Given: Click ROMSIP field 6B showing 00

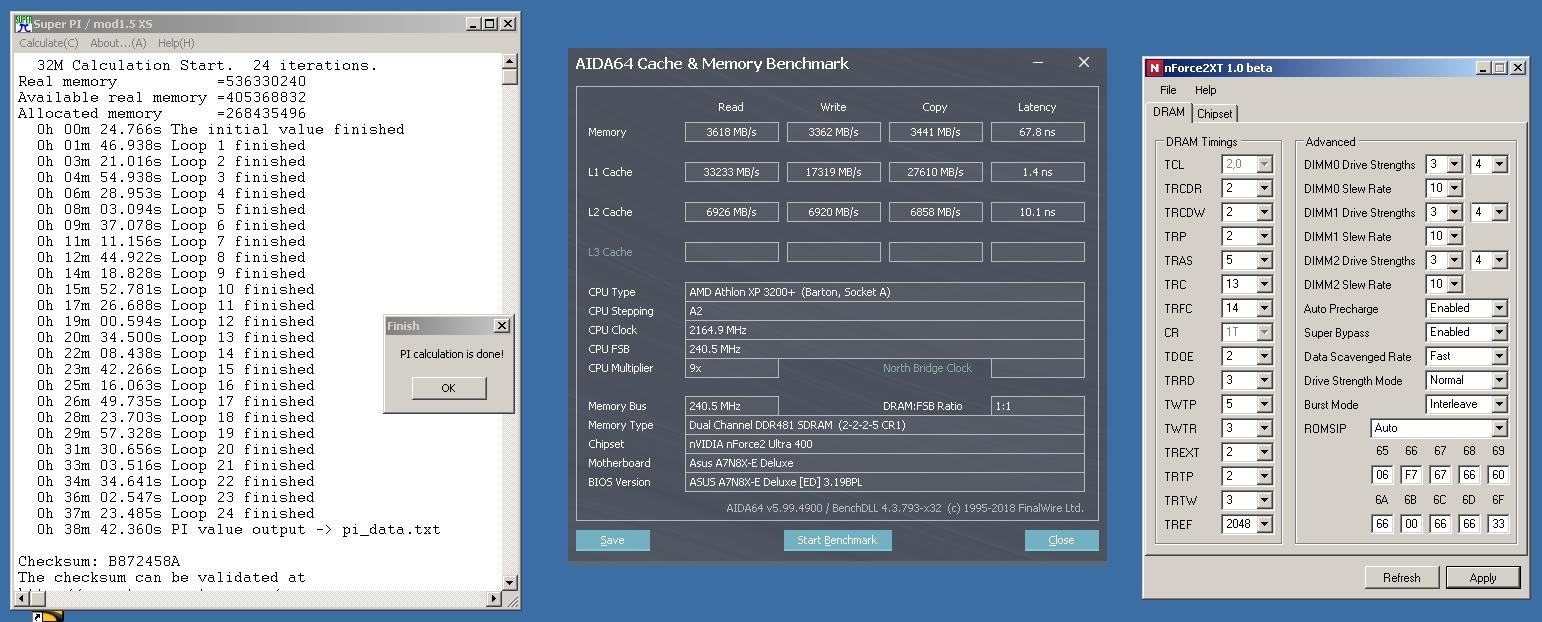Looking at the screenshot, I should (1411, 524).
